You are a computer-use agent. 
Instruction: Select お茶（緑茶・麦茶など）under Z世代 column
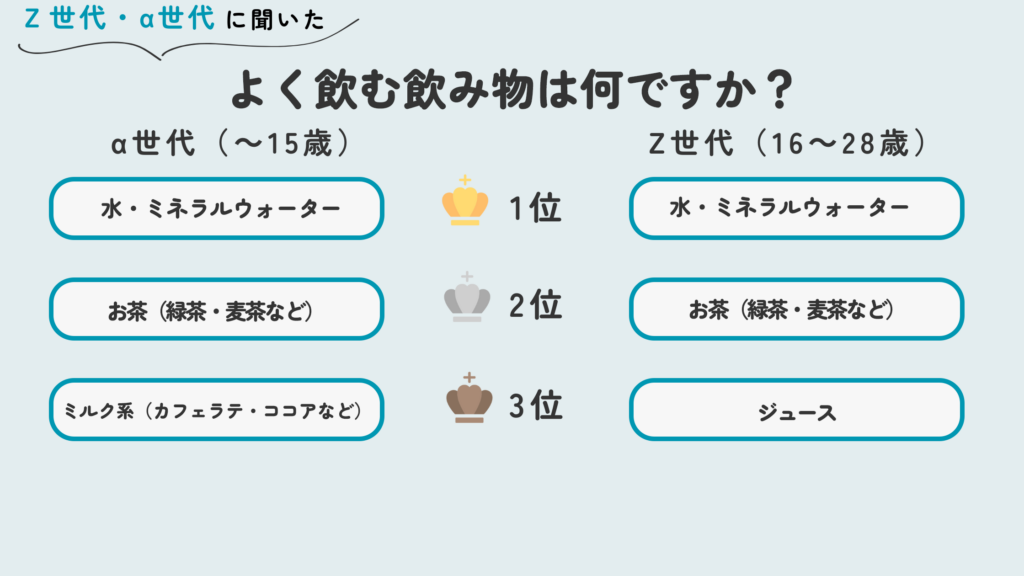(x=796, y=309)
